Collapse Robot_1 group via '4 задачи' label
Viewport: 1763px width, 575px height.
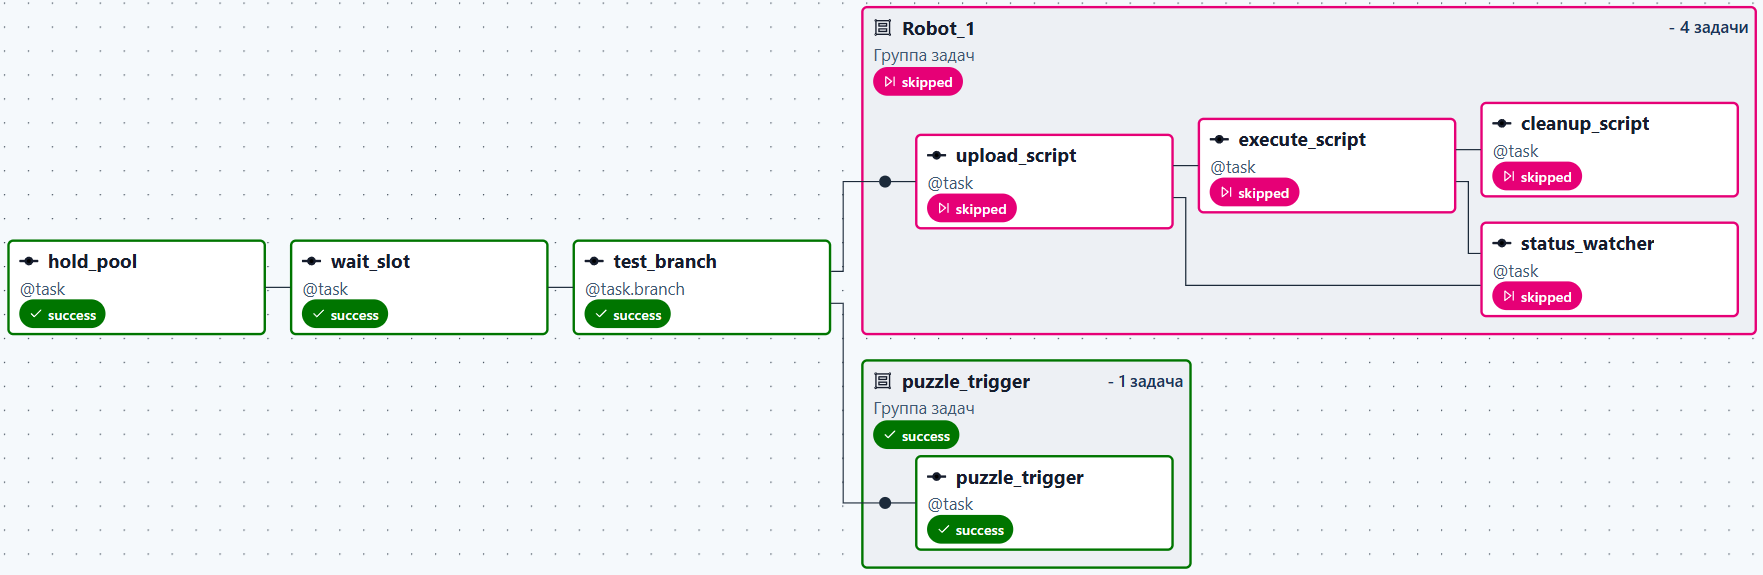point(1709,28)
